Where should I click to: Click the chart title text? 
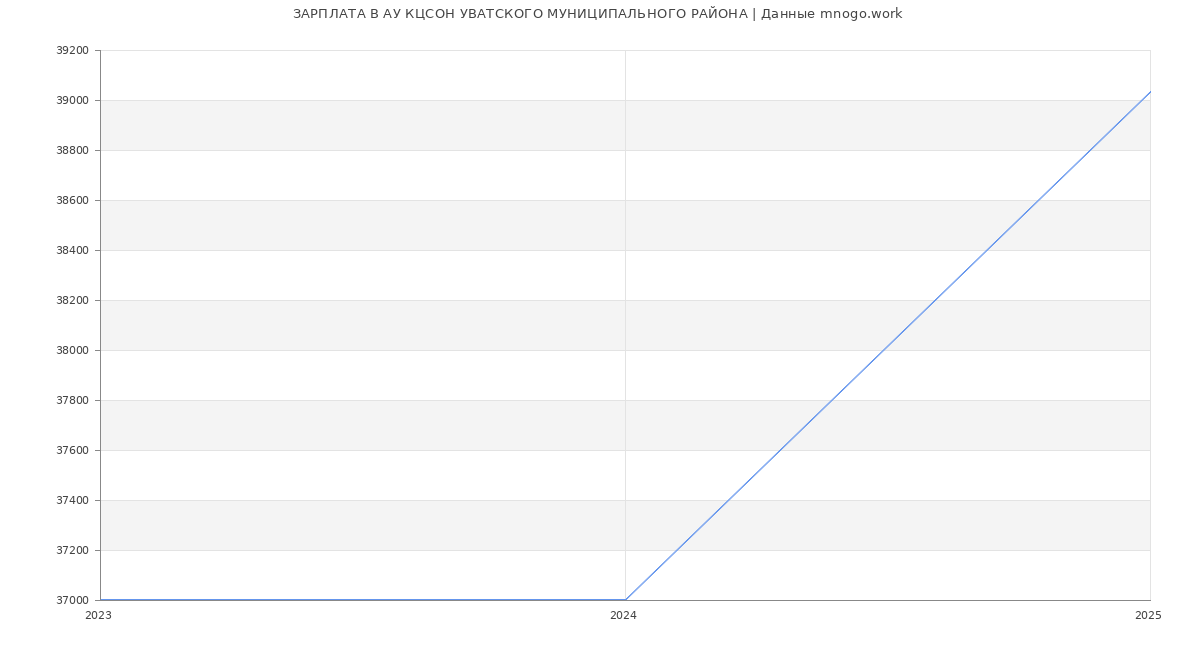(x=597, y=14)
